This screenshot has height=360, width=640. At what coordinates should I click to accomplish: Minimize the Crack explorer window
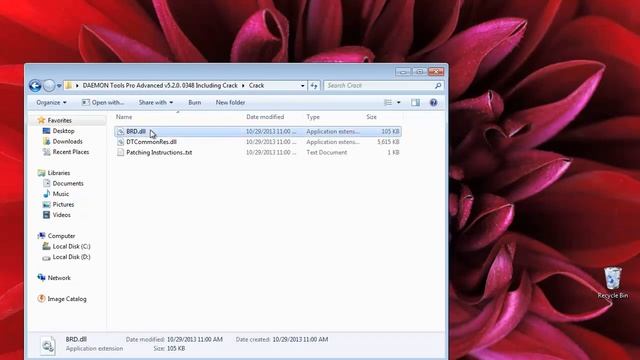[x=403, y=72]
